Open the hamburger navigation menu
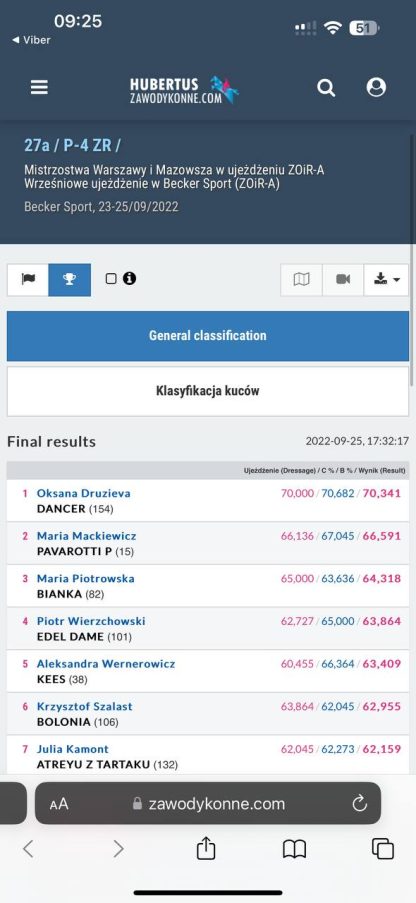The image size is (416, 903). [39, 87]
